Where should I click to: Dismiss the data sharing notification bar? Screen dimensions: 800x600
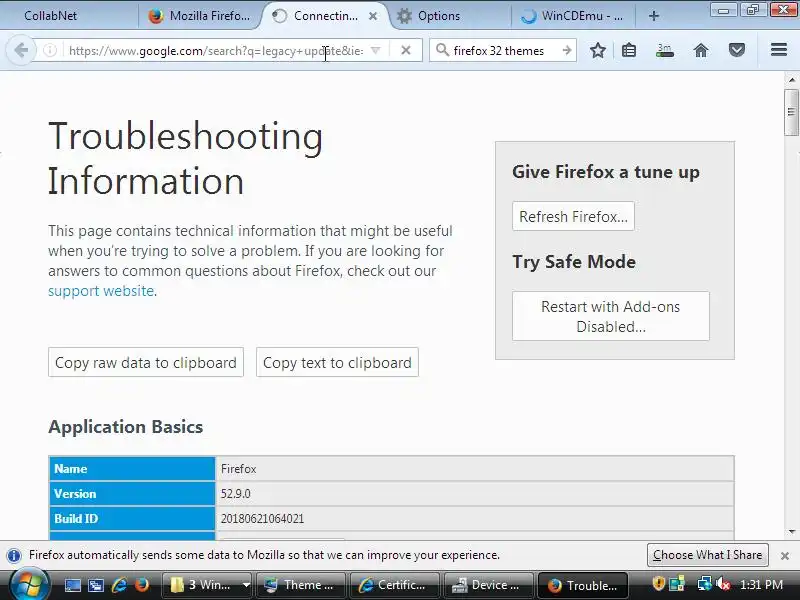[785, 556]
